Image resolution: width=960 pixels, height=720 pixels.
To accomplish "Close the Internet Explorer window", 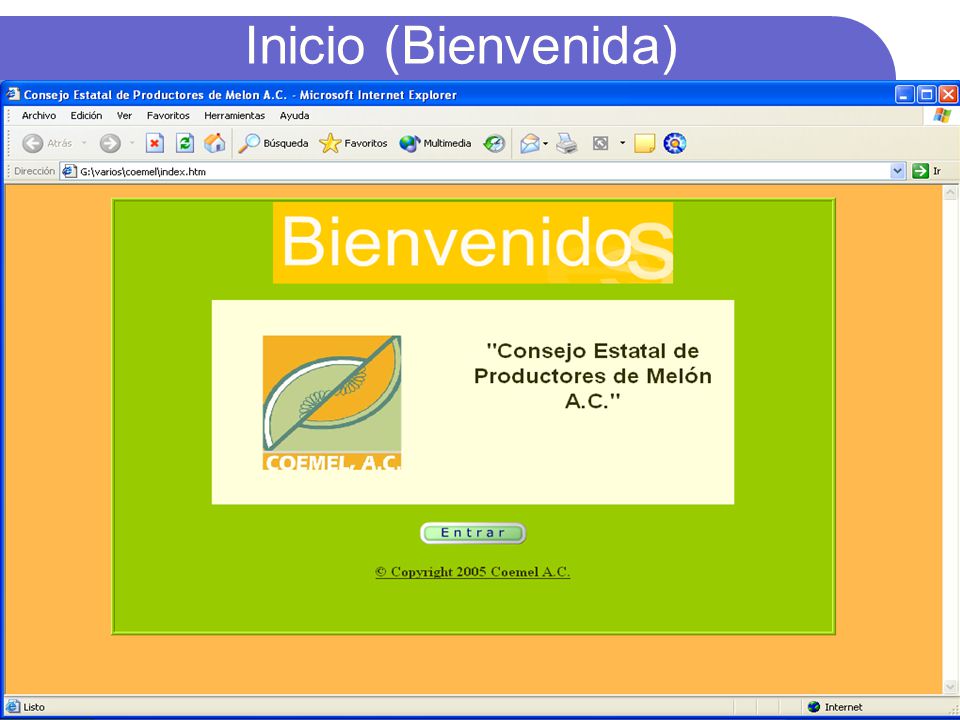I will 948,94.
